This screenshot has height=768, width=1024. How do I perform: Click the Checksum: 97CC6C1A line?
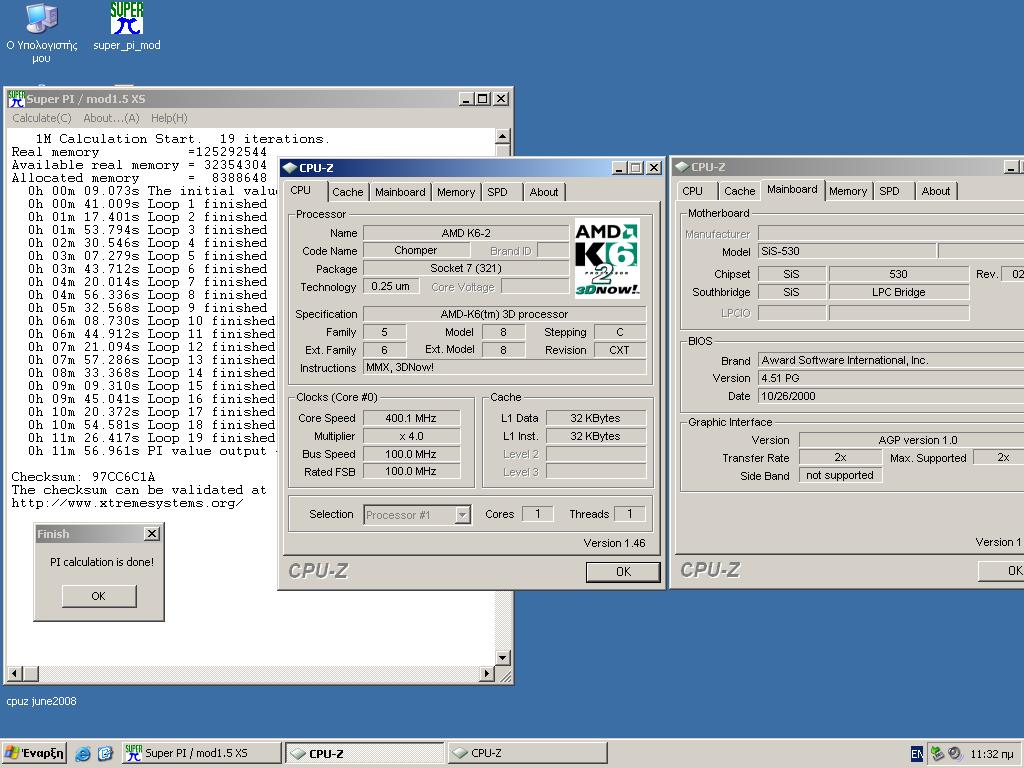tap(84, 477)
